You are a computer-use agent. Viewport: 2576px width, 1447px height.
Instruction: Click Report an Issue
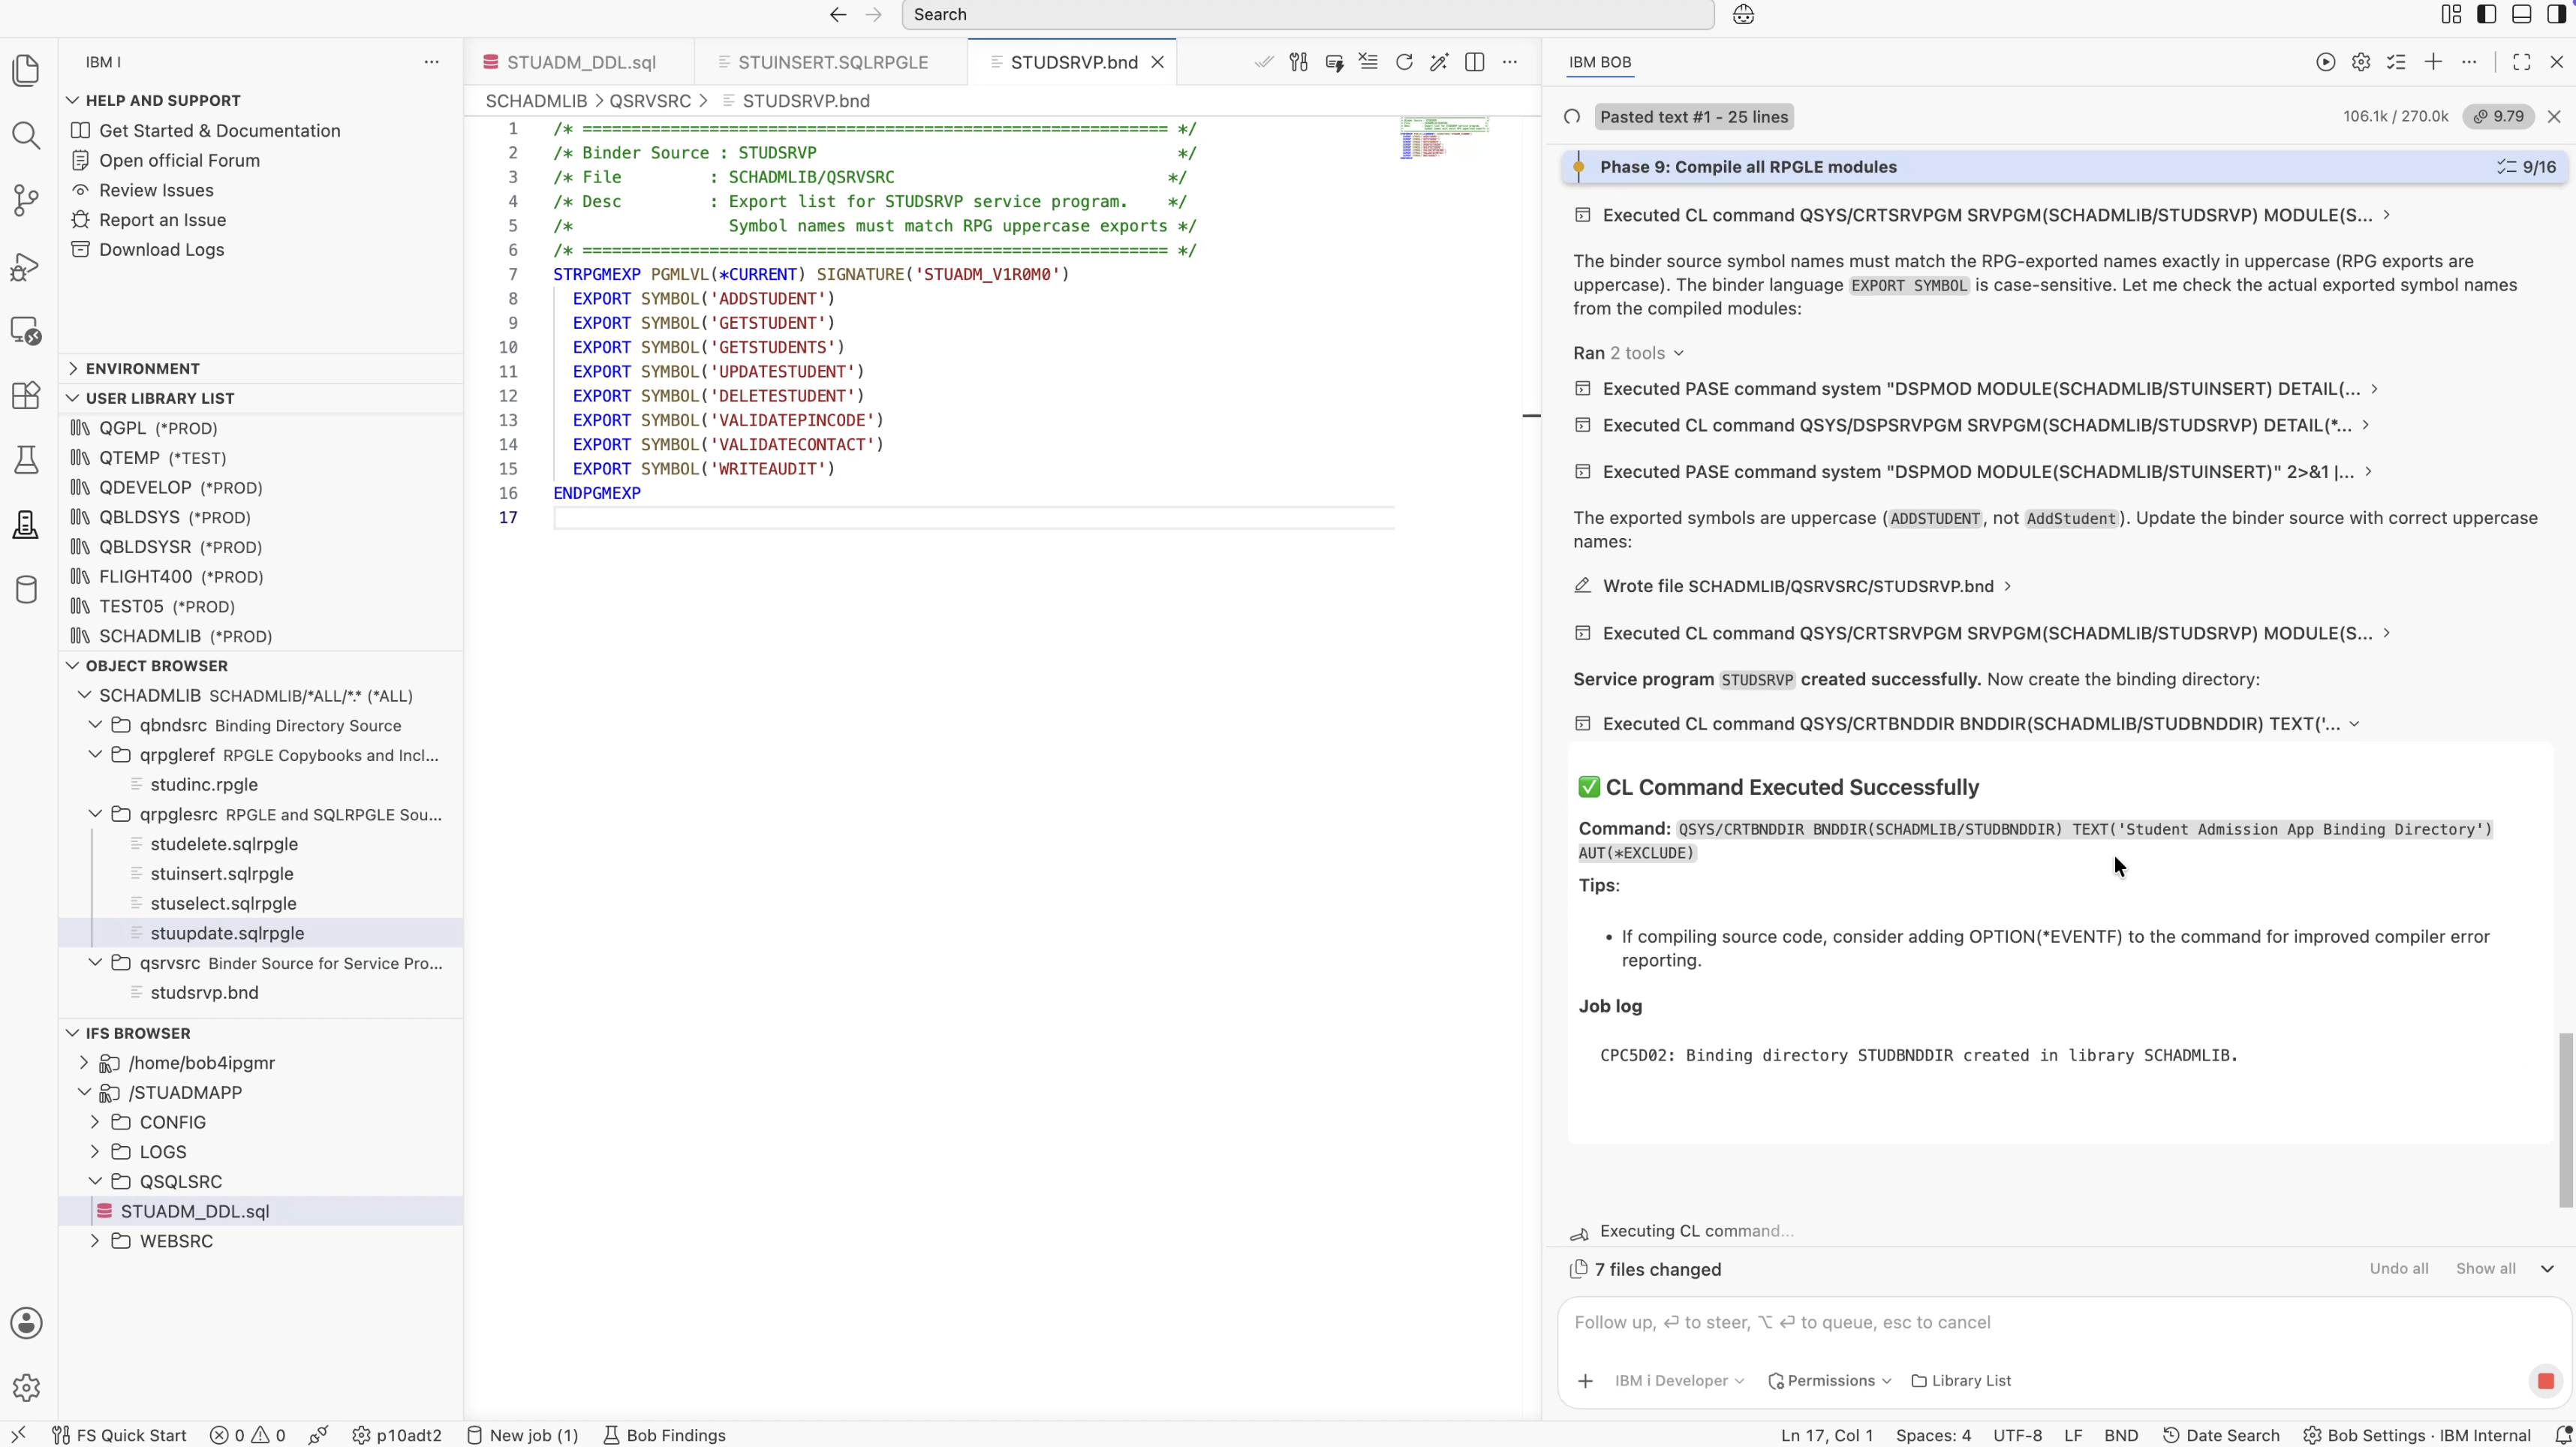point(162,220)
